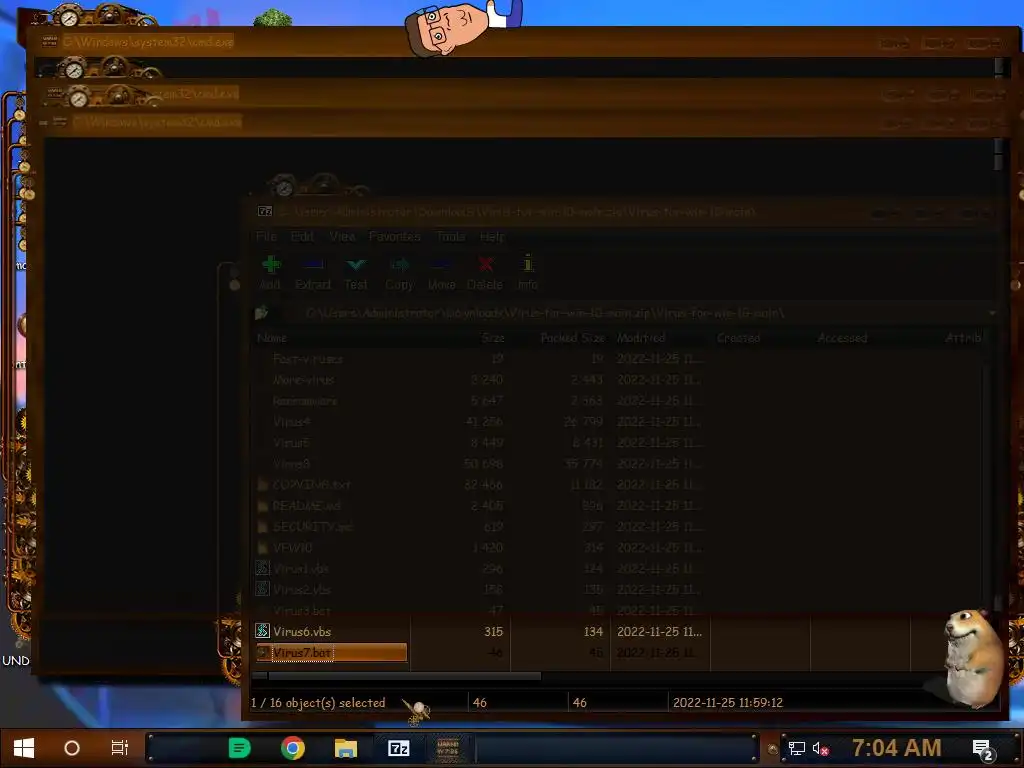Sort by the Accessed column header
This screenshot has height=768, width=1024.
pos(842,338)
